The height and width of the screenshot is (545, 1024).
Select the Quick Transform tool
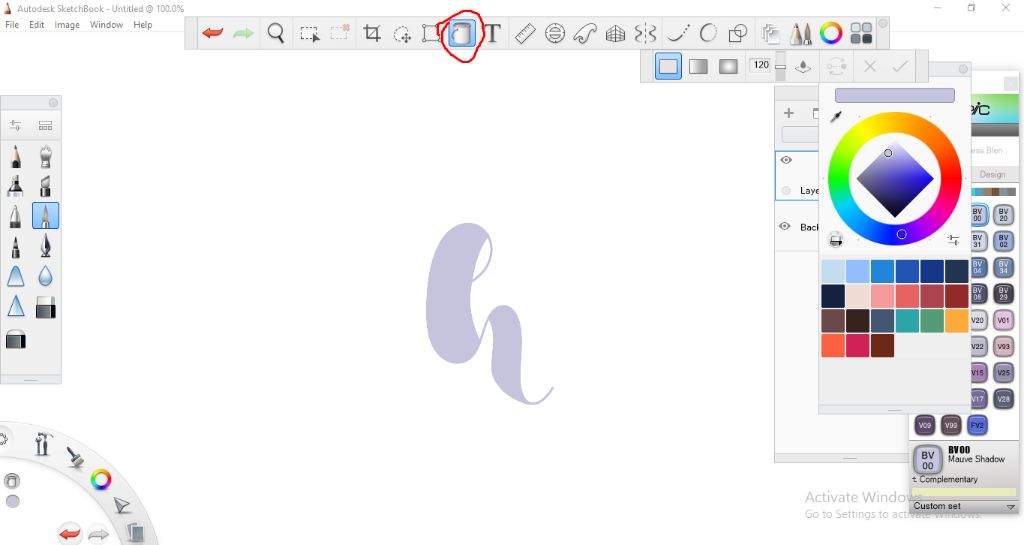(x=402, y=33)
